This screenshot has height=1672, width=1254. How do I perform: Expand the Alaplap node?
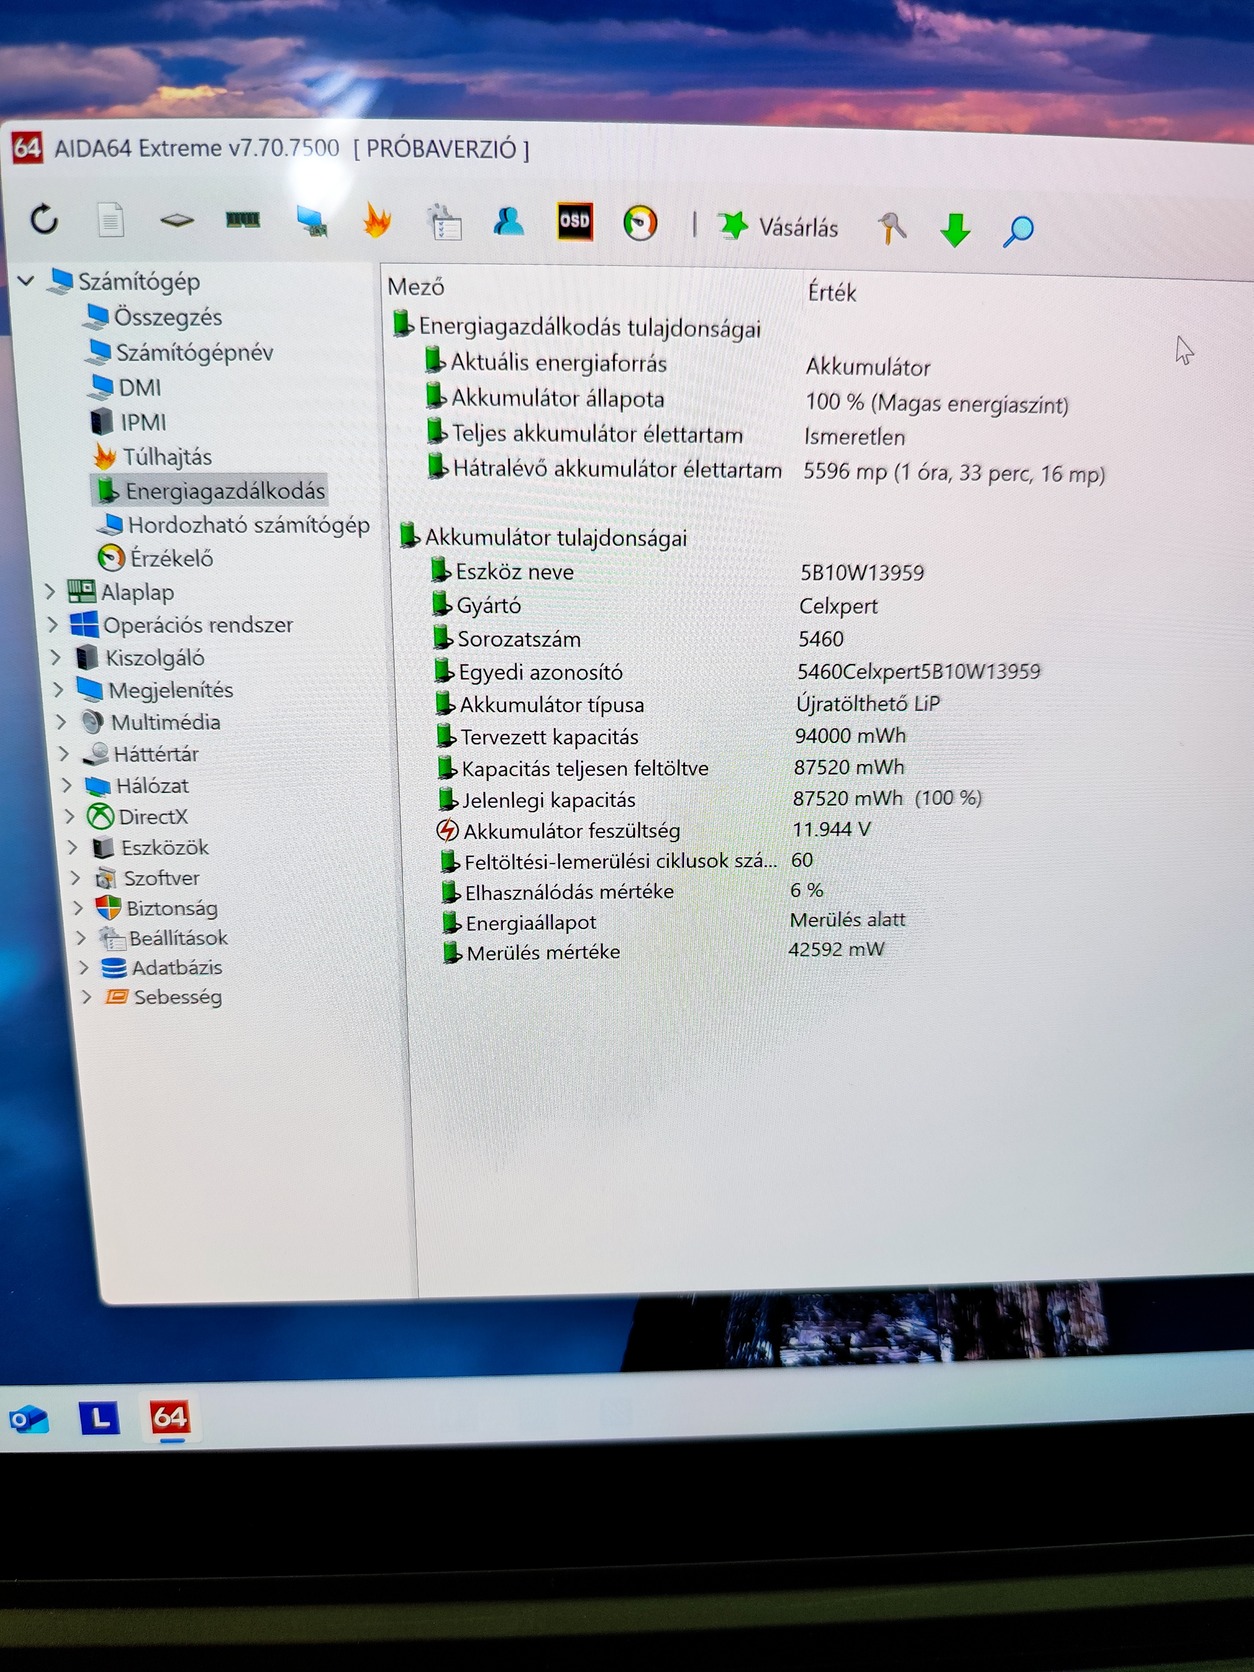point(49,592)
